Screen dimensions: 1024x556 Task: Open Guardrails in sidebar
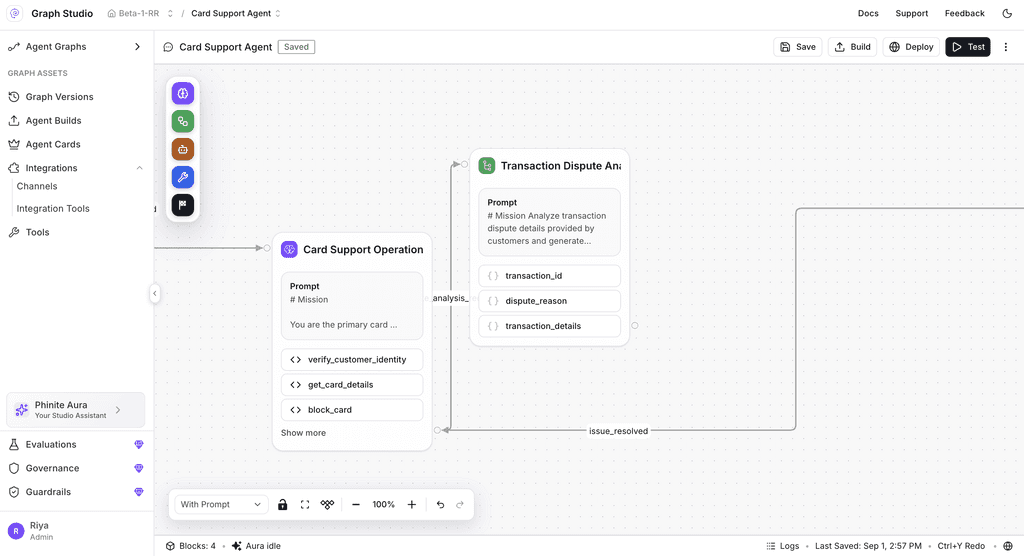click(x=48, y=492)
